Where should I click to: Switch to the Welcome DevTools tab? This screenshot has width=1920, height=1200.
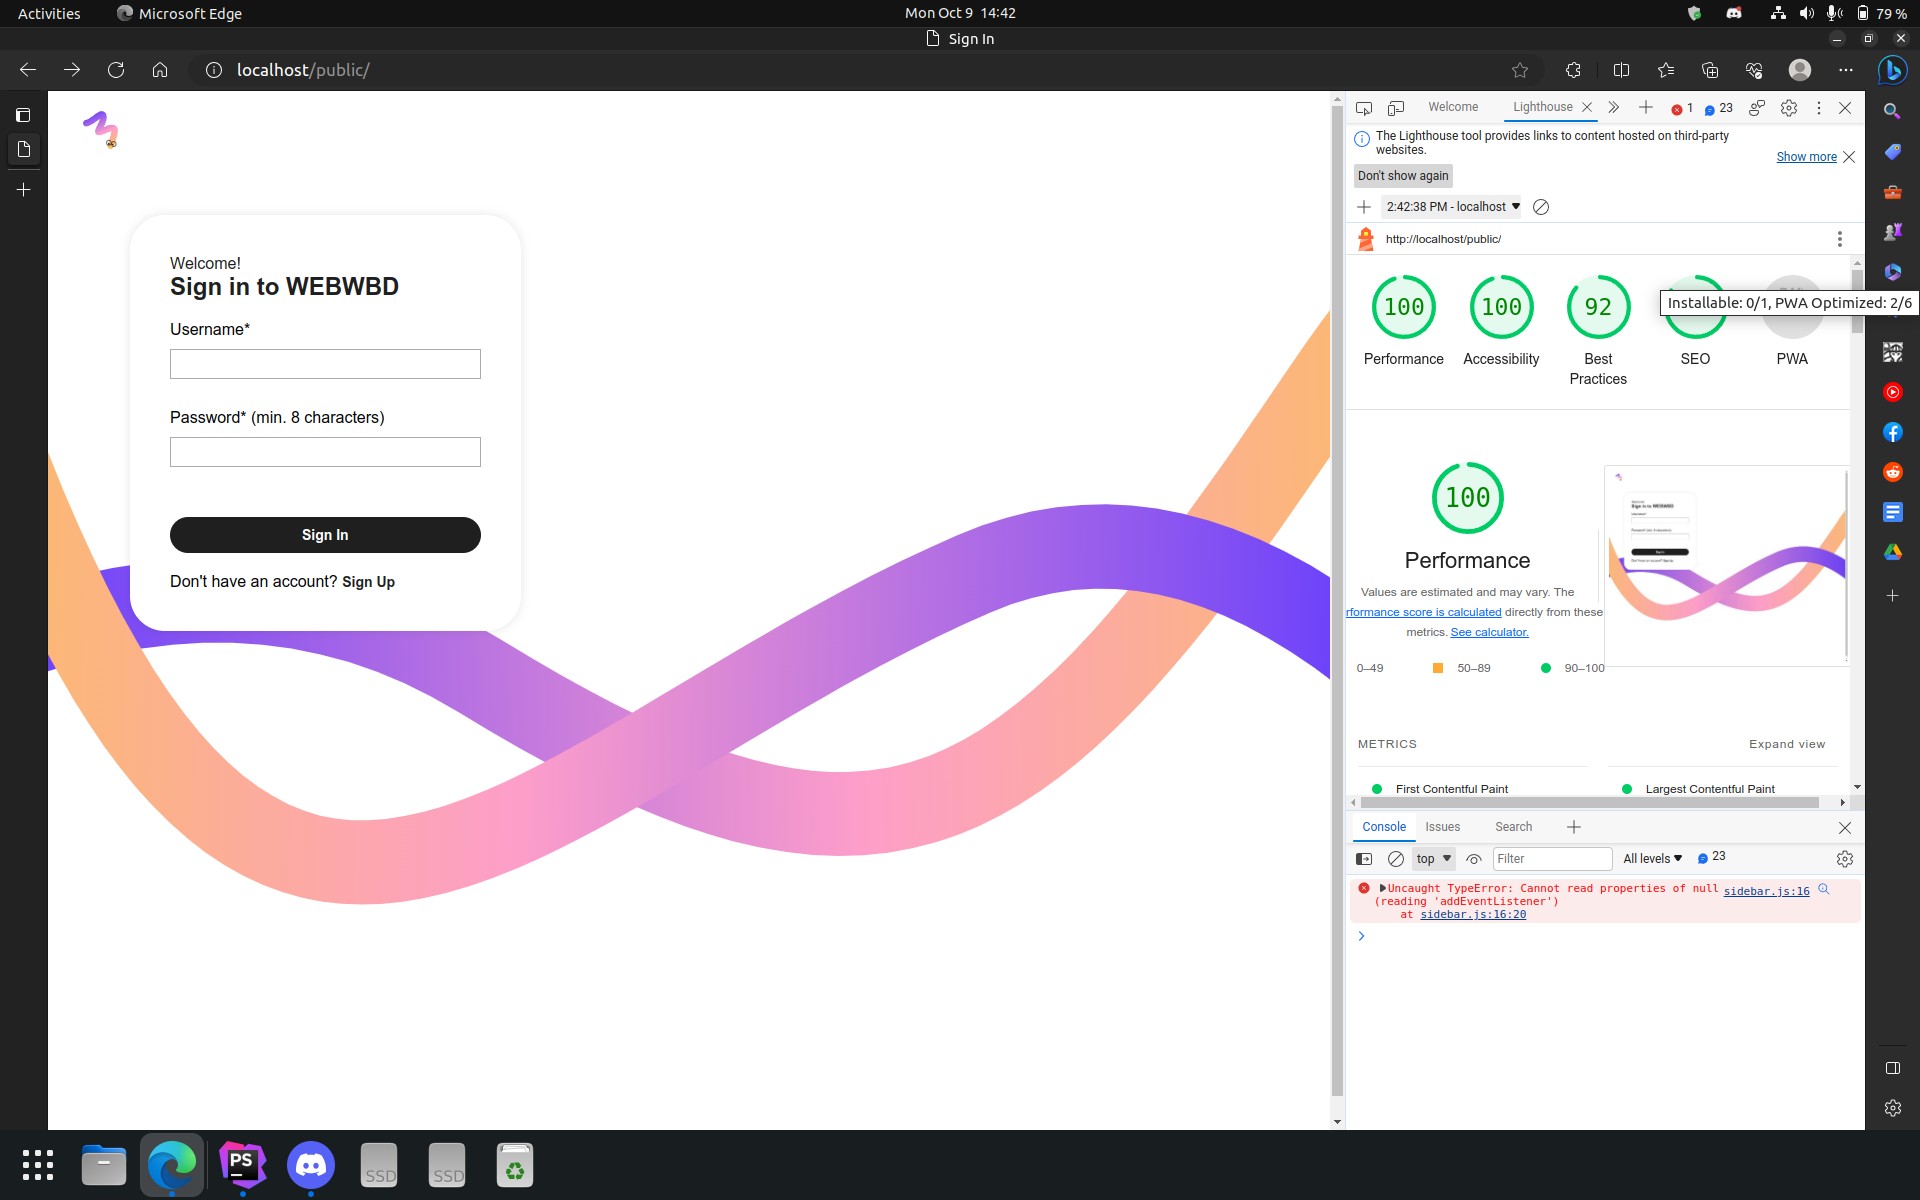(1452, 107)
